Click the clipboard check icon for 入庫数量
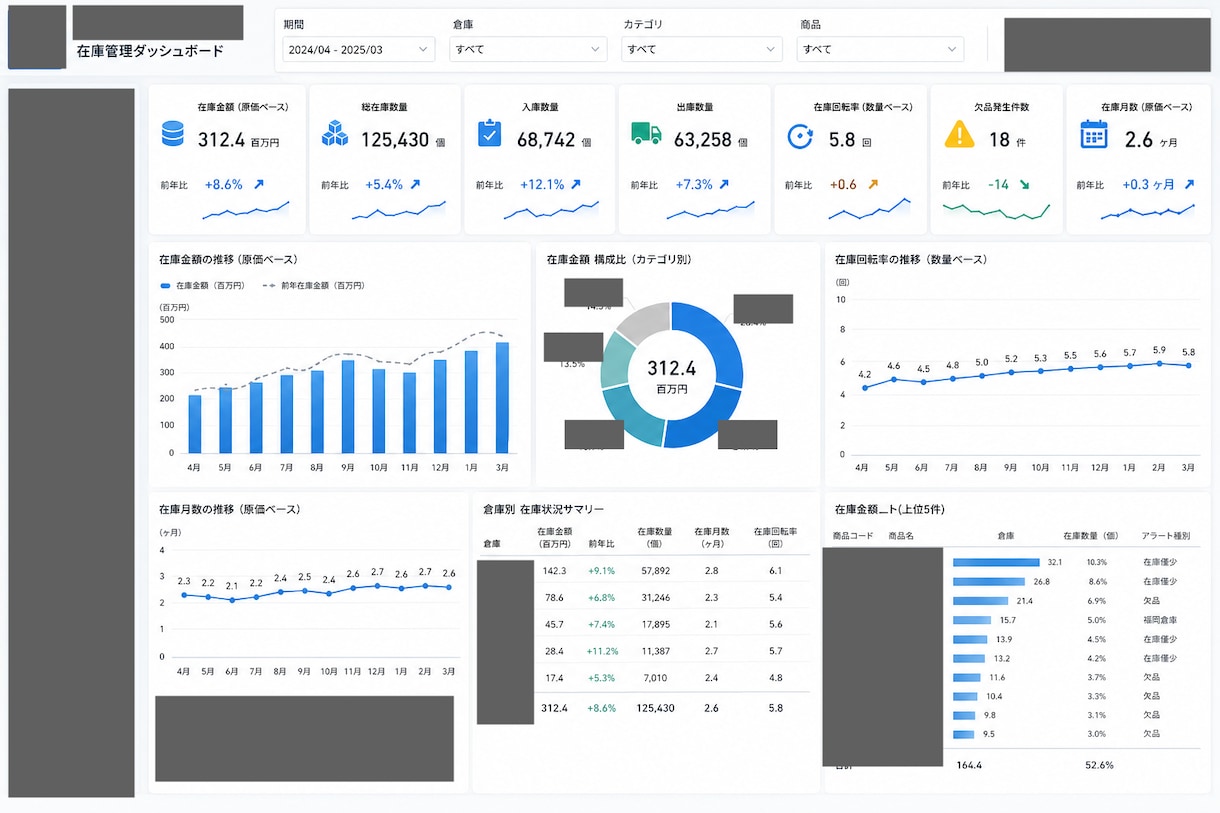The height and width of the screenshot is (813, 1220). (x=490, y=134)
